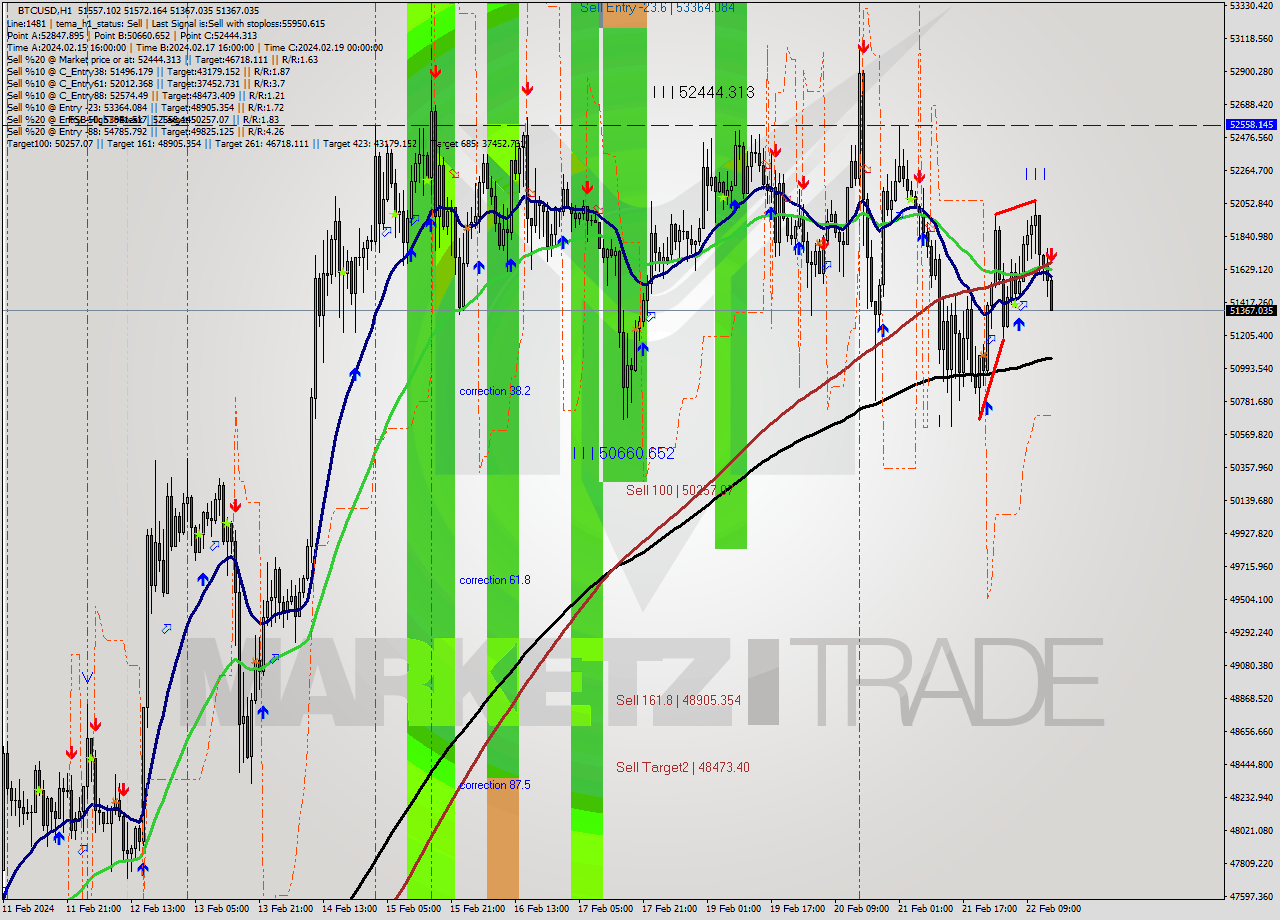Image resolution: width=1280 pixels, height=920 pixels.
Task: Select the I I I 52444.313 label
Action: click(x=703, y=92)
